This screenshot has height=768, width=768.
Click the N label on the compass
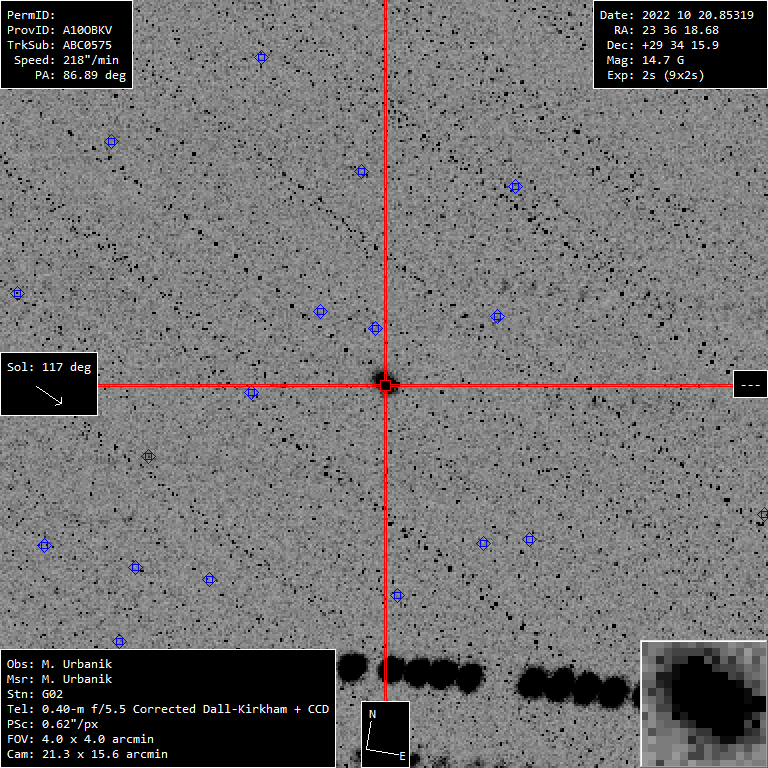click(x=372, y=715)
